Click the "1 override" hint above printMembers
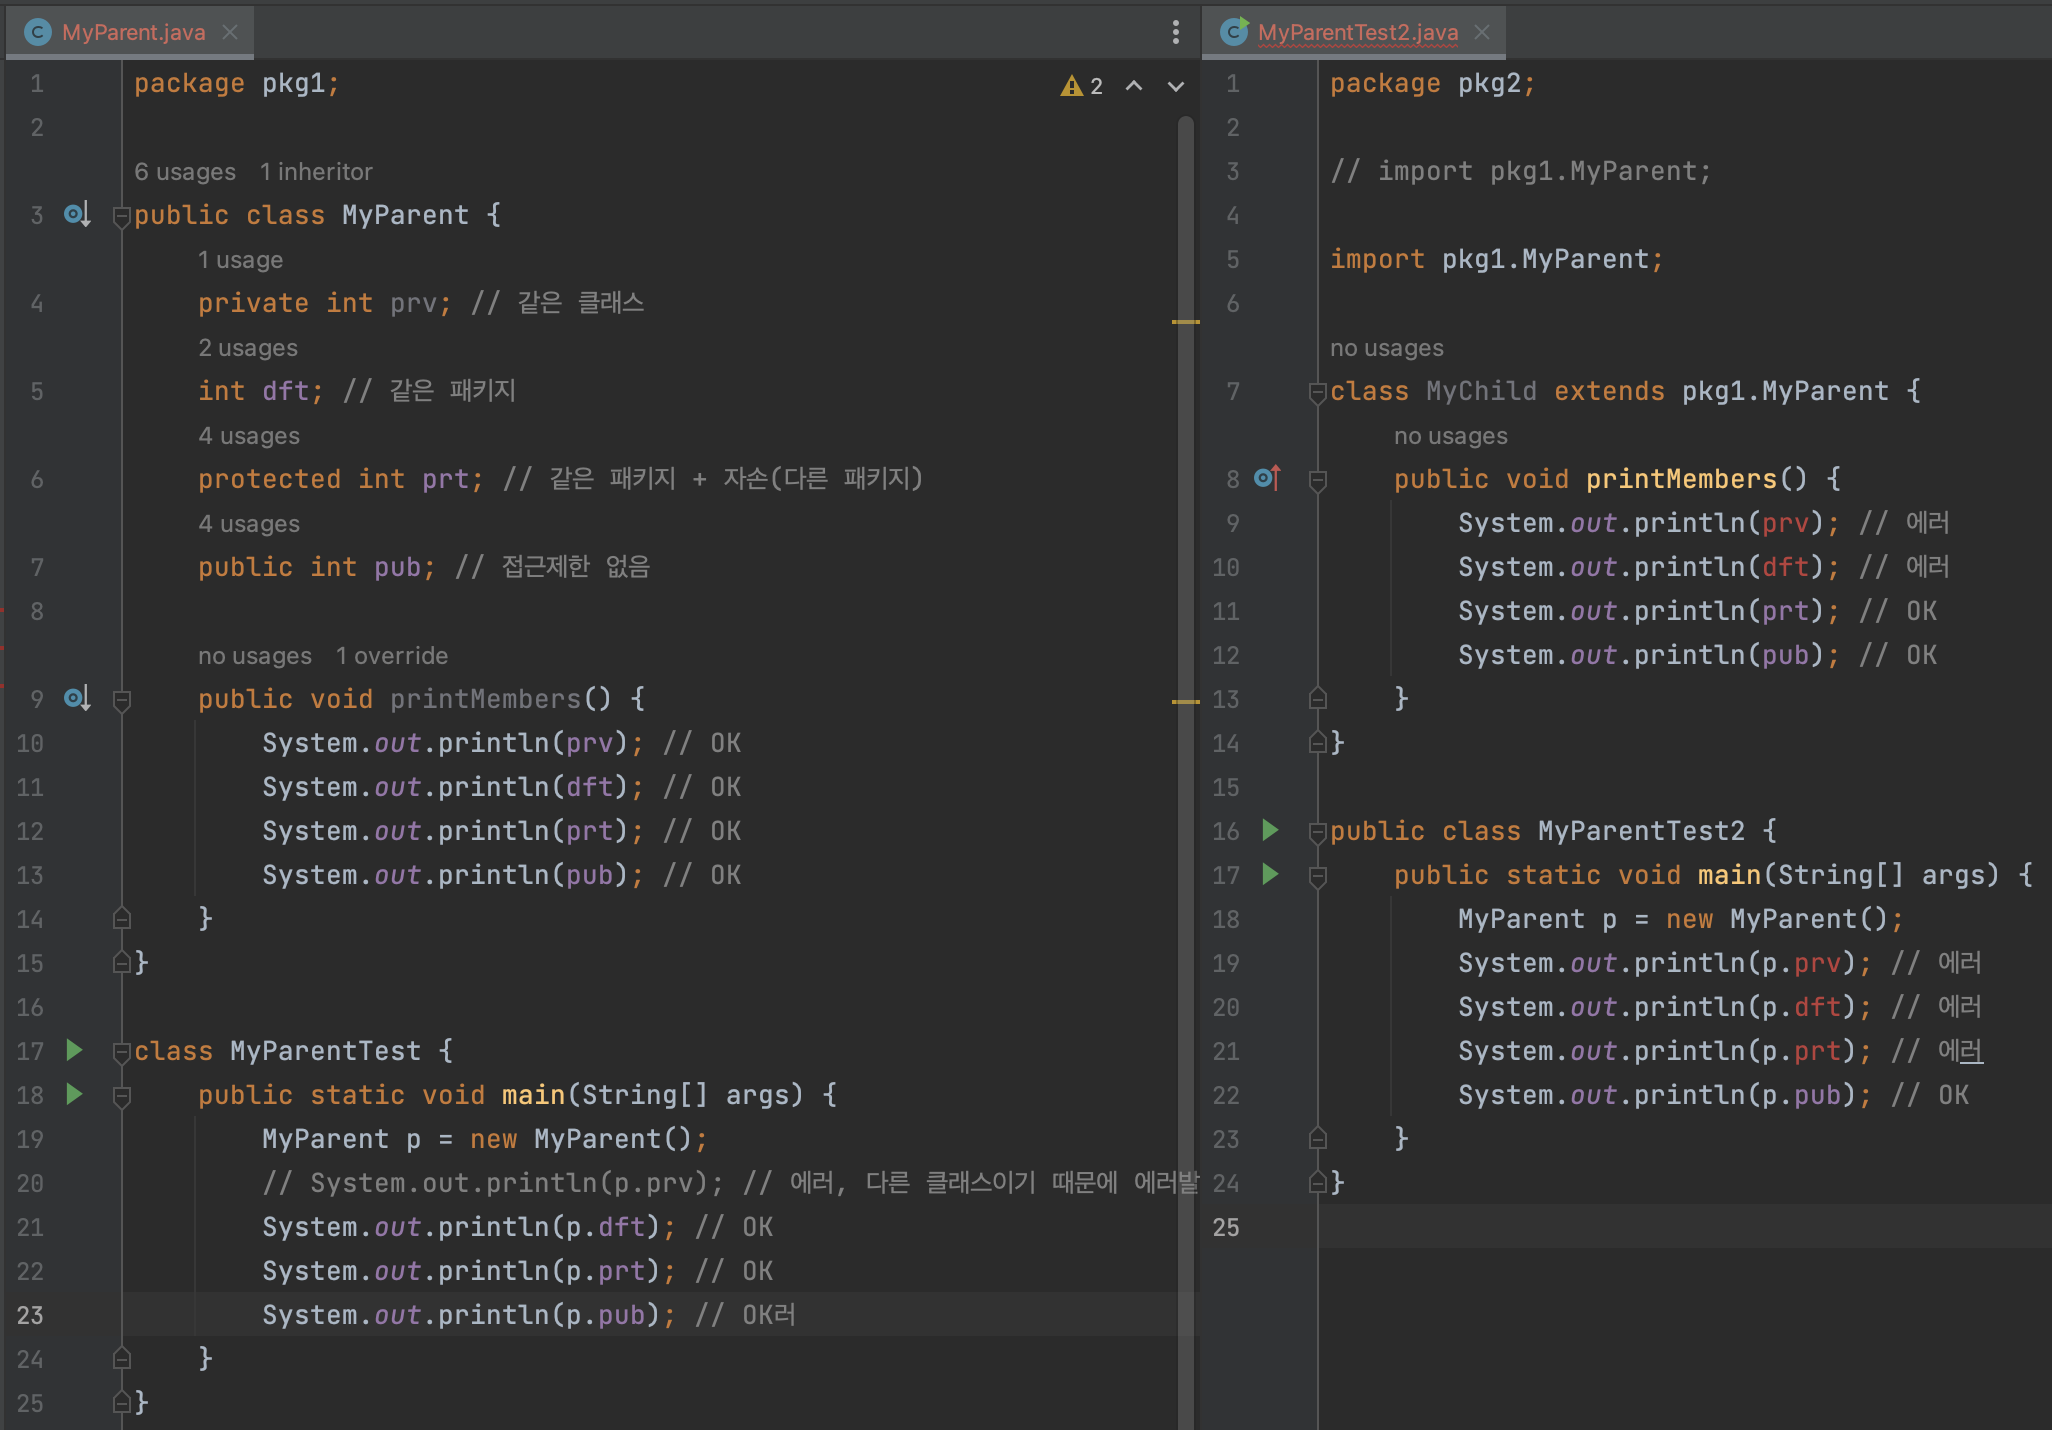2052x1430 pixels. 391,656
